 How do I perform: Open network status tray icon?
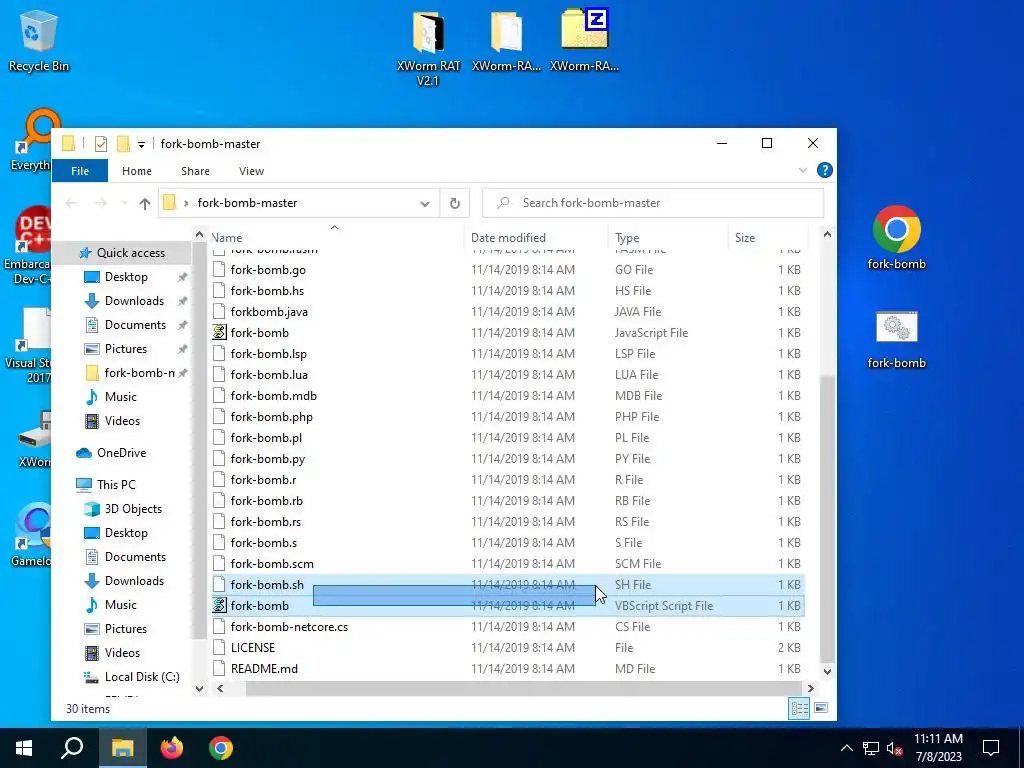click(x=871, y=748)
